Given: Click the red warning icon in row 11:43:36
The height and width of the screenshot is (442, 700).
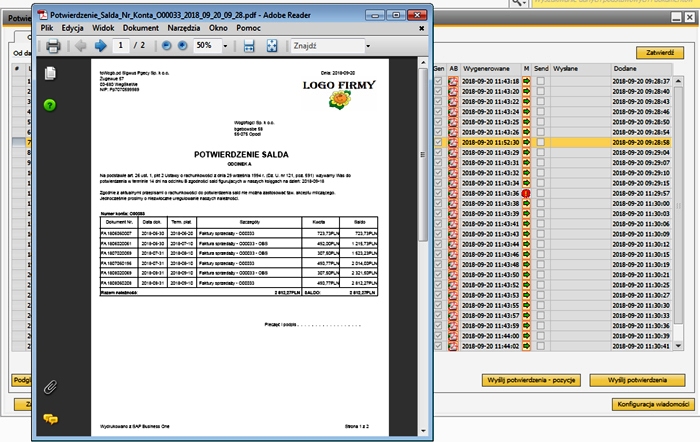Looking at the screenshot, I should [x=526, y=193].
